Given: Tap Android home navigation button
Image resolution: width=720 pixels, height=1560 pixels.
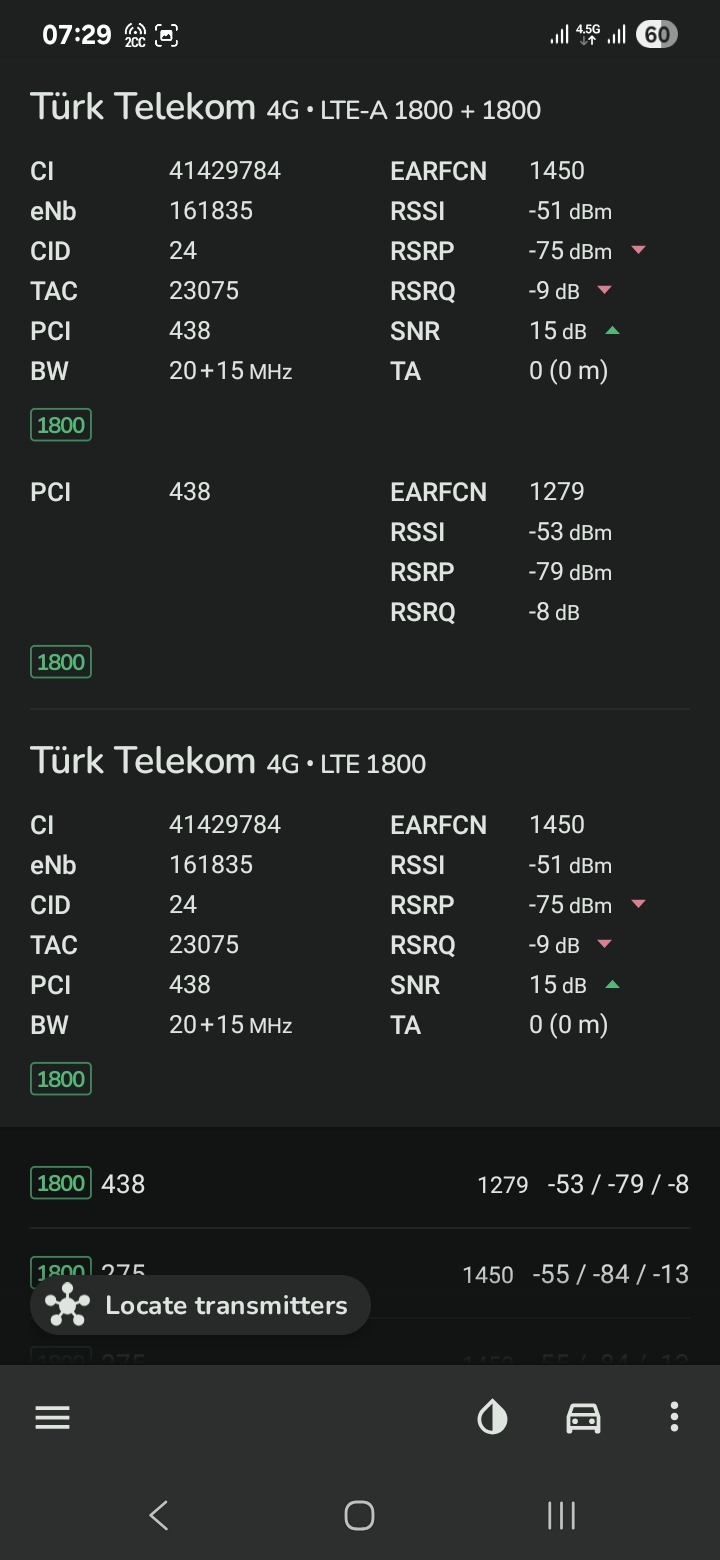Looking at the screenshot, I should point(359,1515).
